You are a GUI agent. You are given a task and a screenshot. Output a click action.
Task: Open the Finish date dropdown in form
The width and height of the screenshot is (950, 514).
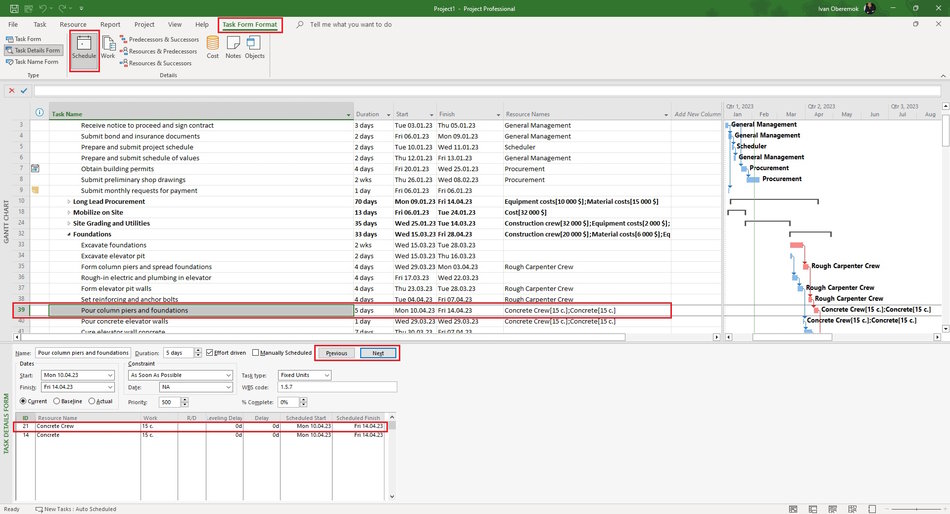110,387
